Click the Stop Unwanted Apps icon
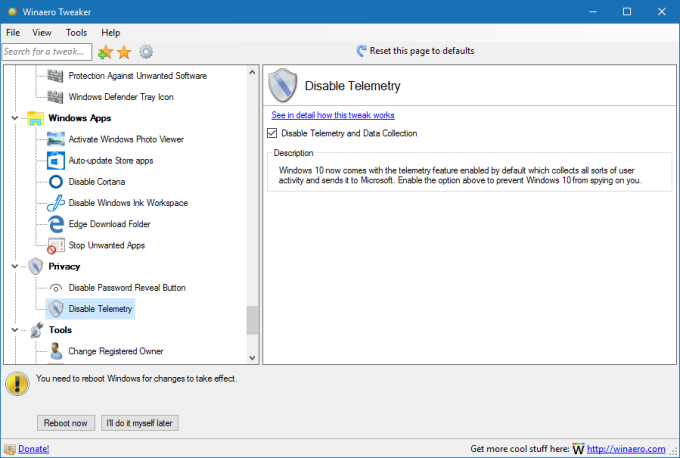Viewport: 680px width, 458px height. (x=56, y=245)
